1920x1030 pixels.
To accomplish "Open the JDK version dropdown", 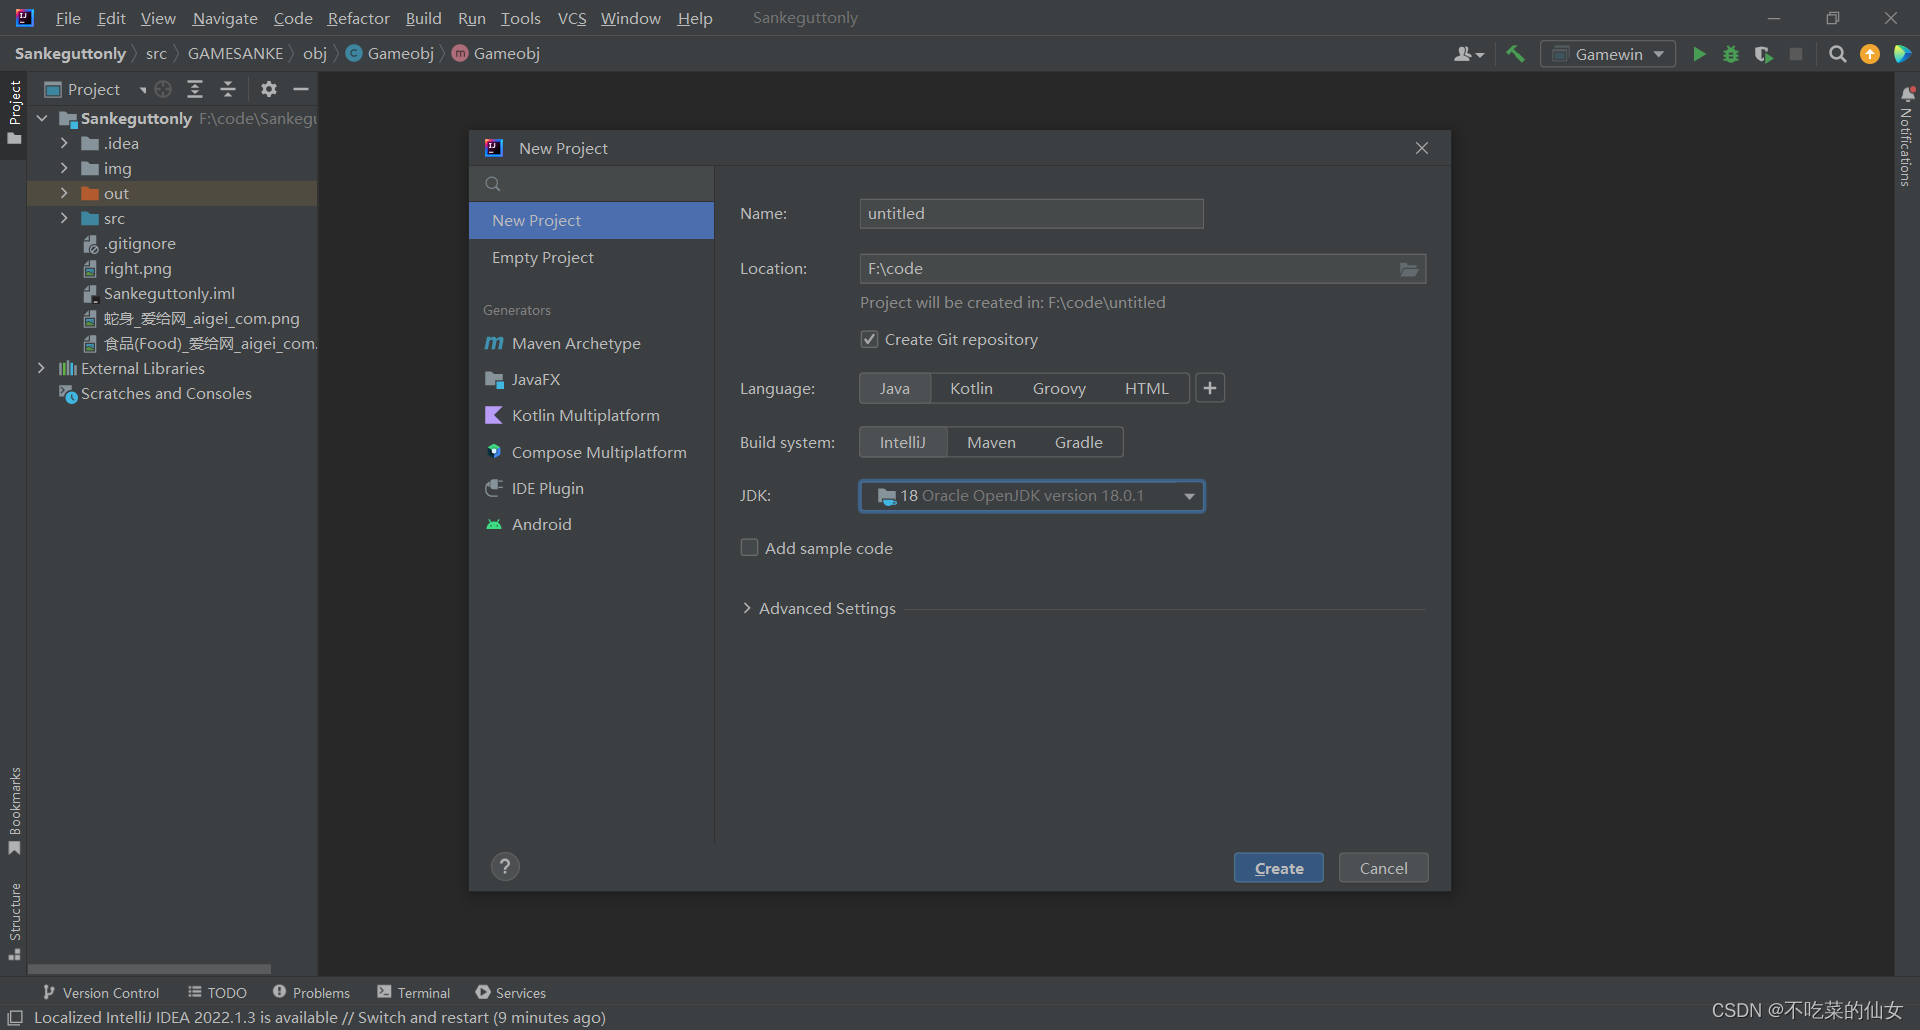I will (x=1032, y=496).
